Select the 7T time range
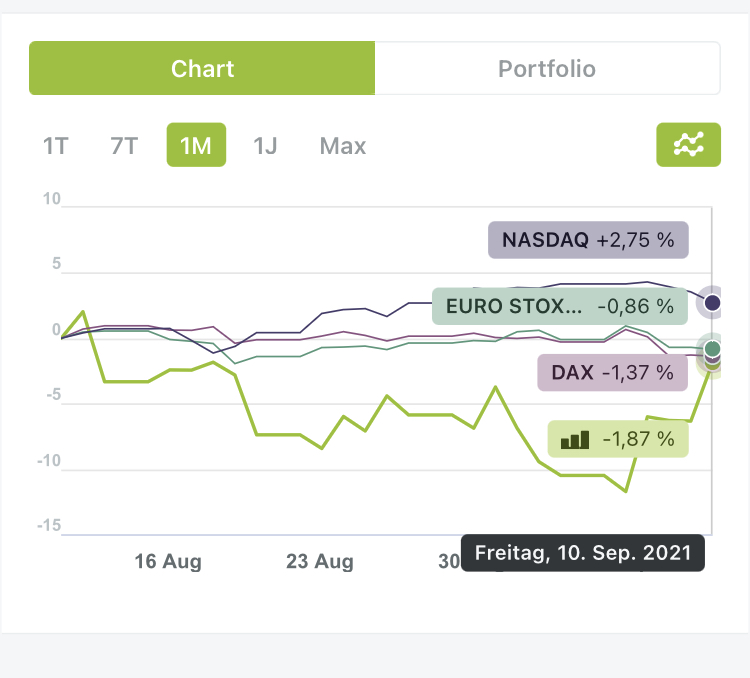The width and height of the screenshot is (750, 678). pyautogui.click(x=124, y=146)
